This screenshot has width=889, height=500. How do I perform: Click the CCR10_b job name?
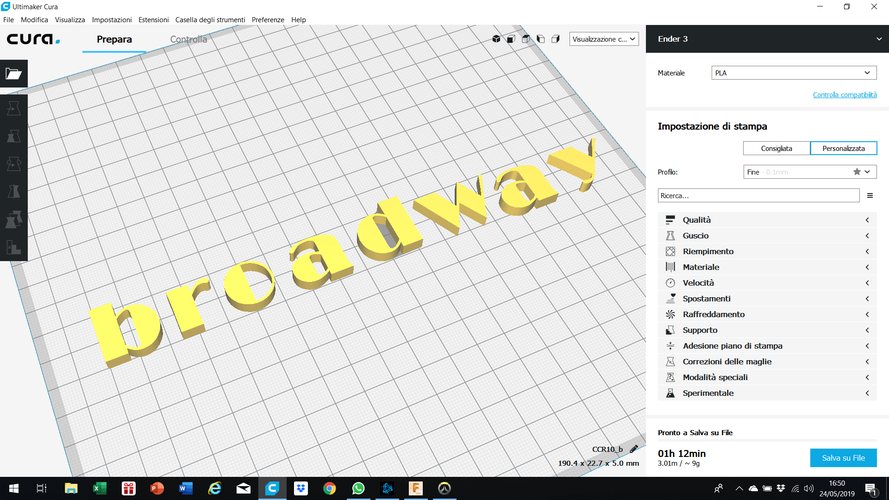607,449
